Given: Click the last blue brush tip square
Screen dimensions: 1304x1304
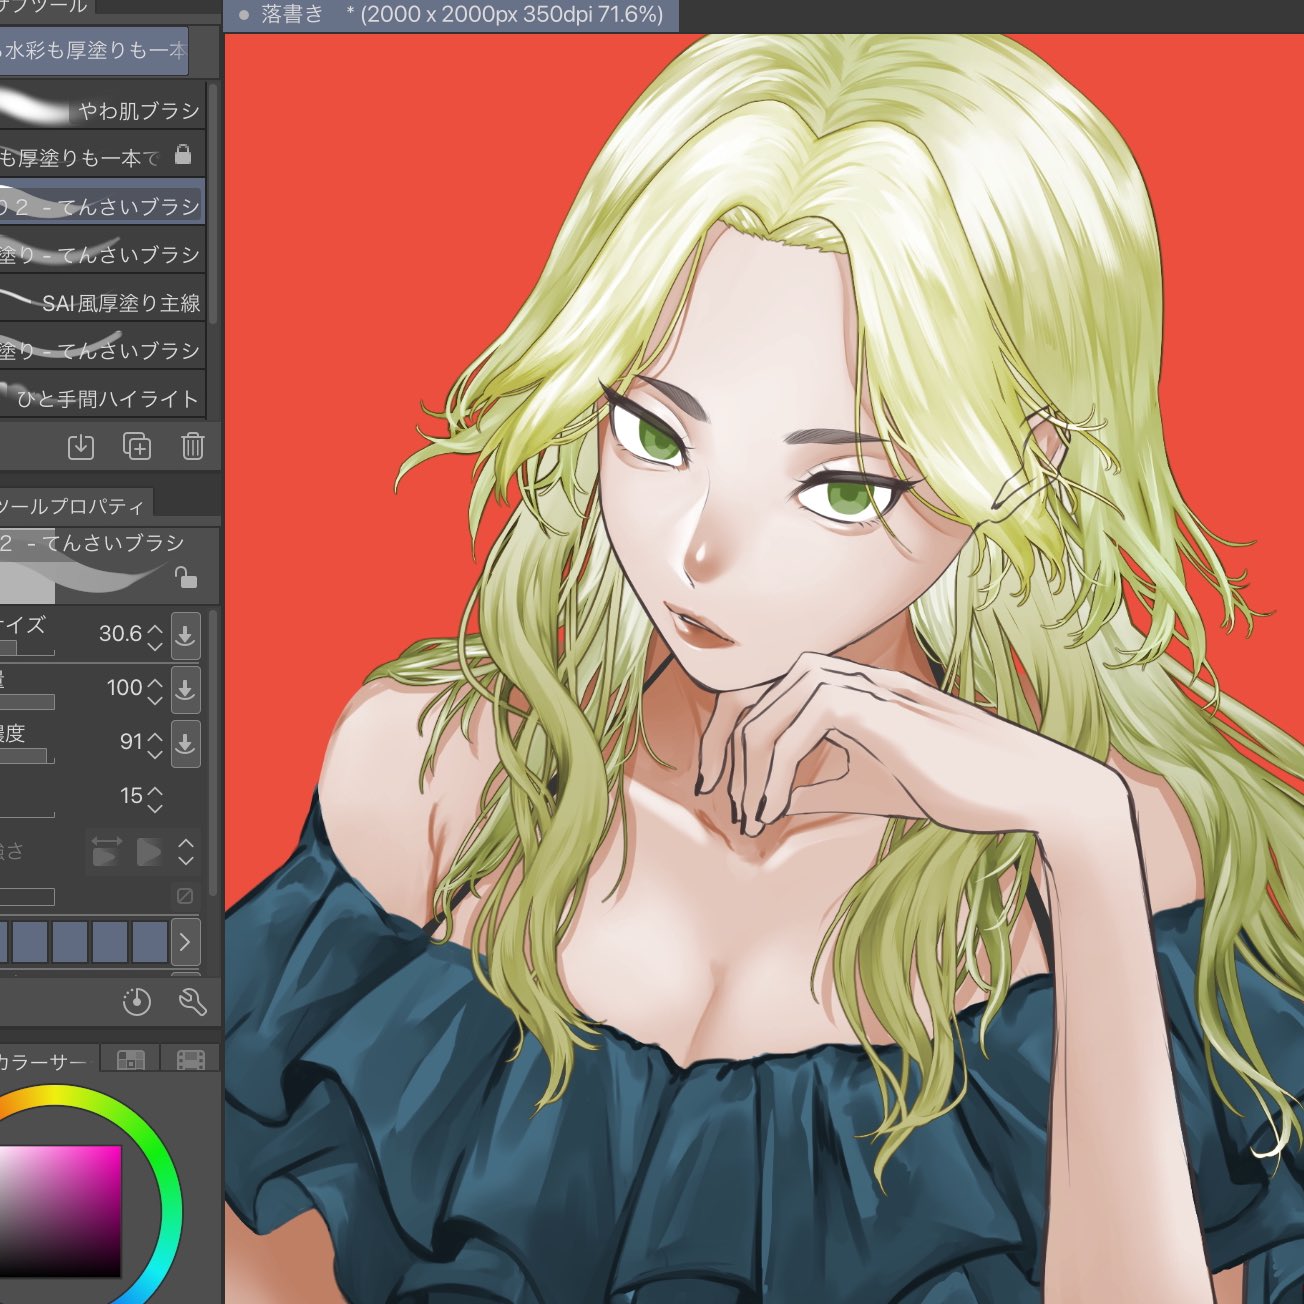Looking at the screenshot, I should pyautogui.click(x=150, y=942).
